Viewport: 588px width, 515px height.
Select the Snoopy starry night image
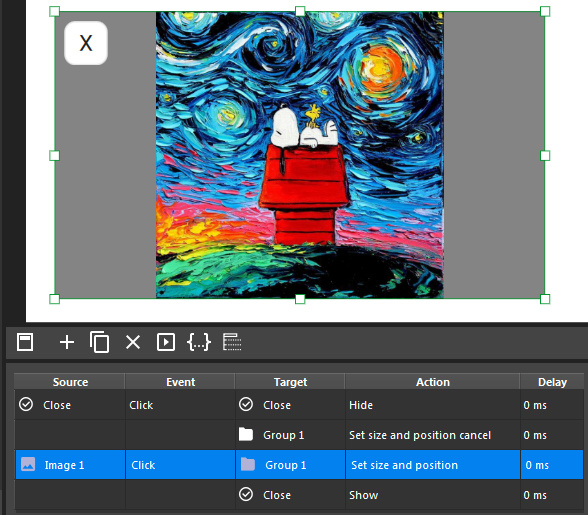click(300, 155)
